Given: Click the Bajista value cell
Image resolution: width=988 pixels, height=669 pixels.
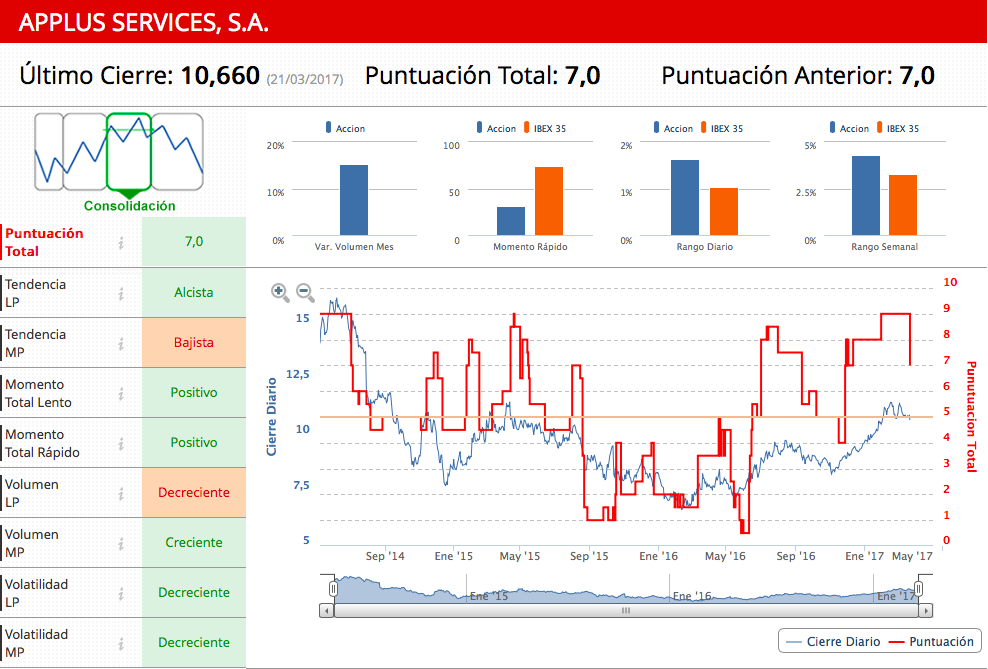Looking at the screenshot, I should pos(194,343).
